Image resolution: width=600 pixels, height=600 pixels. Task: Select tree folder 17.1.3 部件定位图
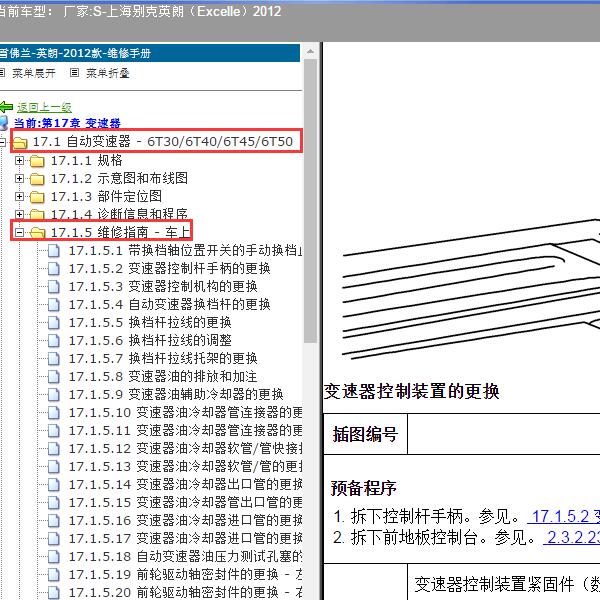(x=106, y=196)
